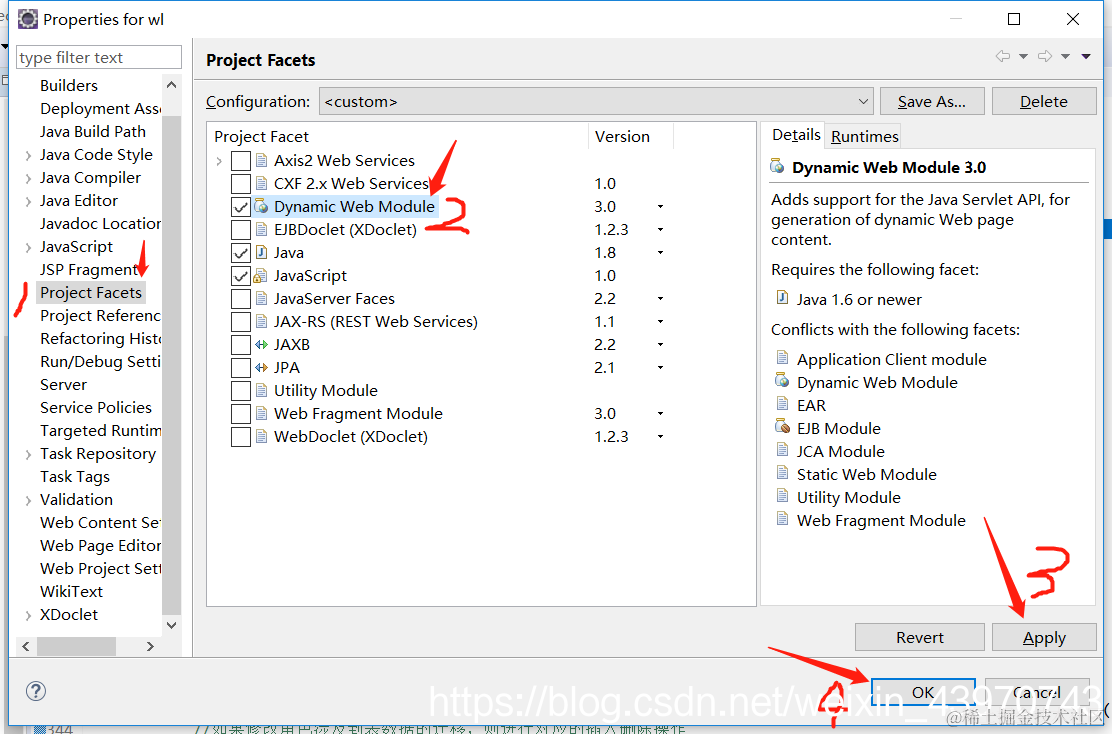Click the Application Client module icon
The width and height of the screenshot is (1112, 734).
[x=782, y=357]
